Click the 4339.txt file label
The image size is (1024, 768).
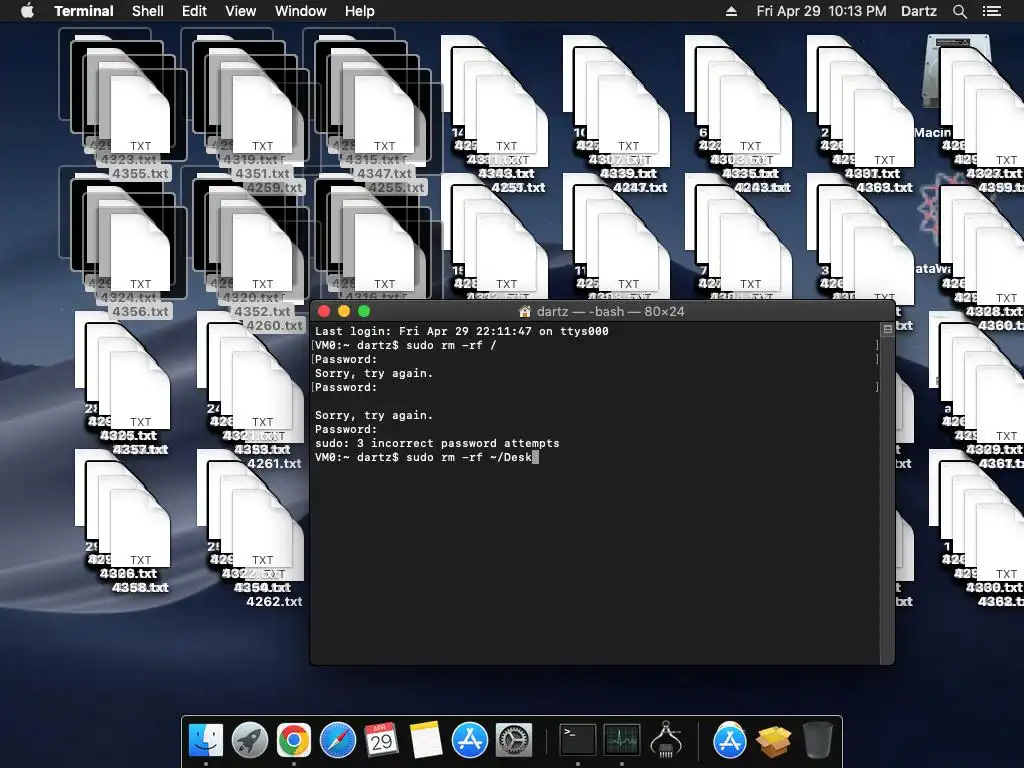point(628,174)
